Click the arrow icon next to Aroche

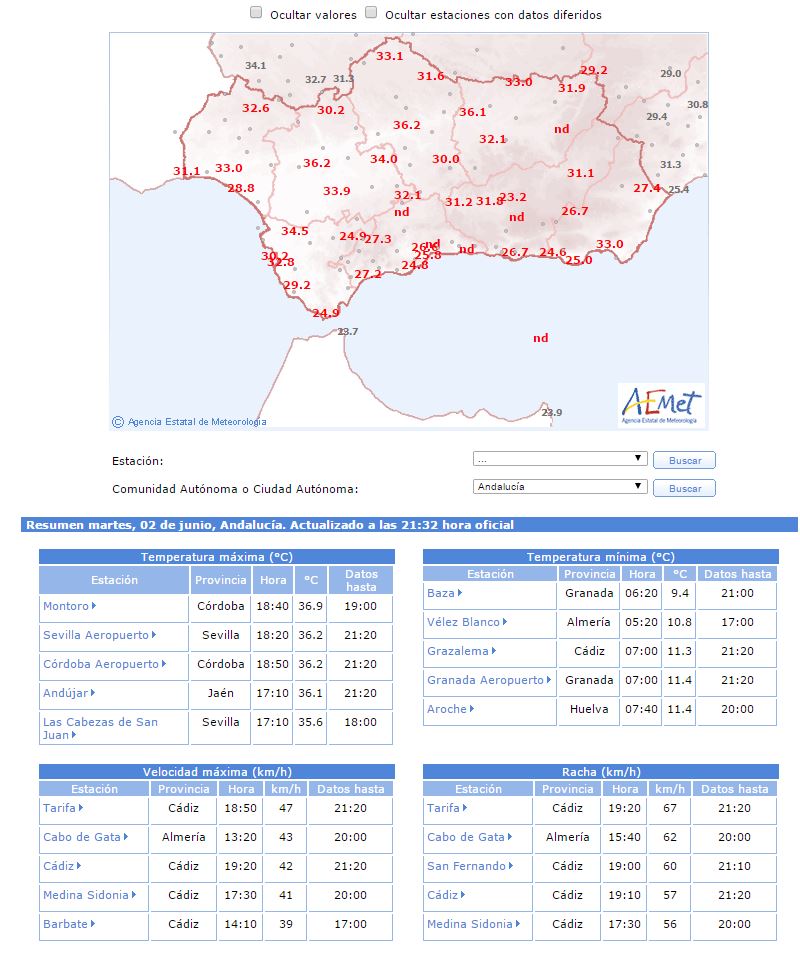472,709
